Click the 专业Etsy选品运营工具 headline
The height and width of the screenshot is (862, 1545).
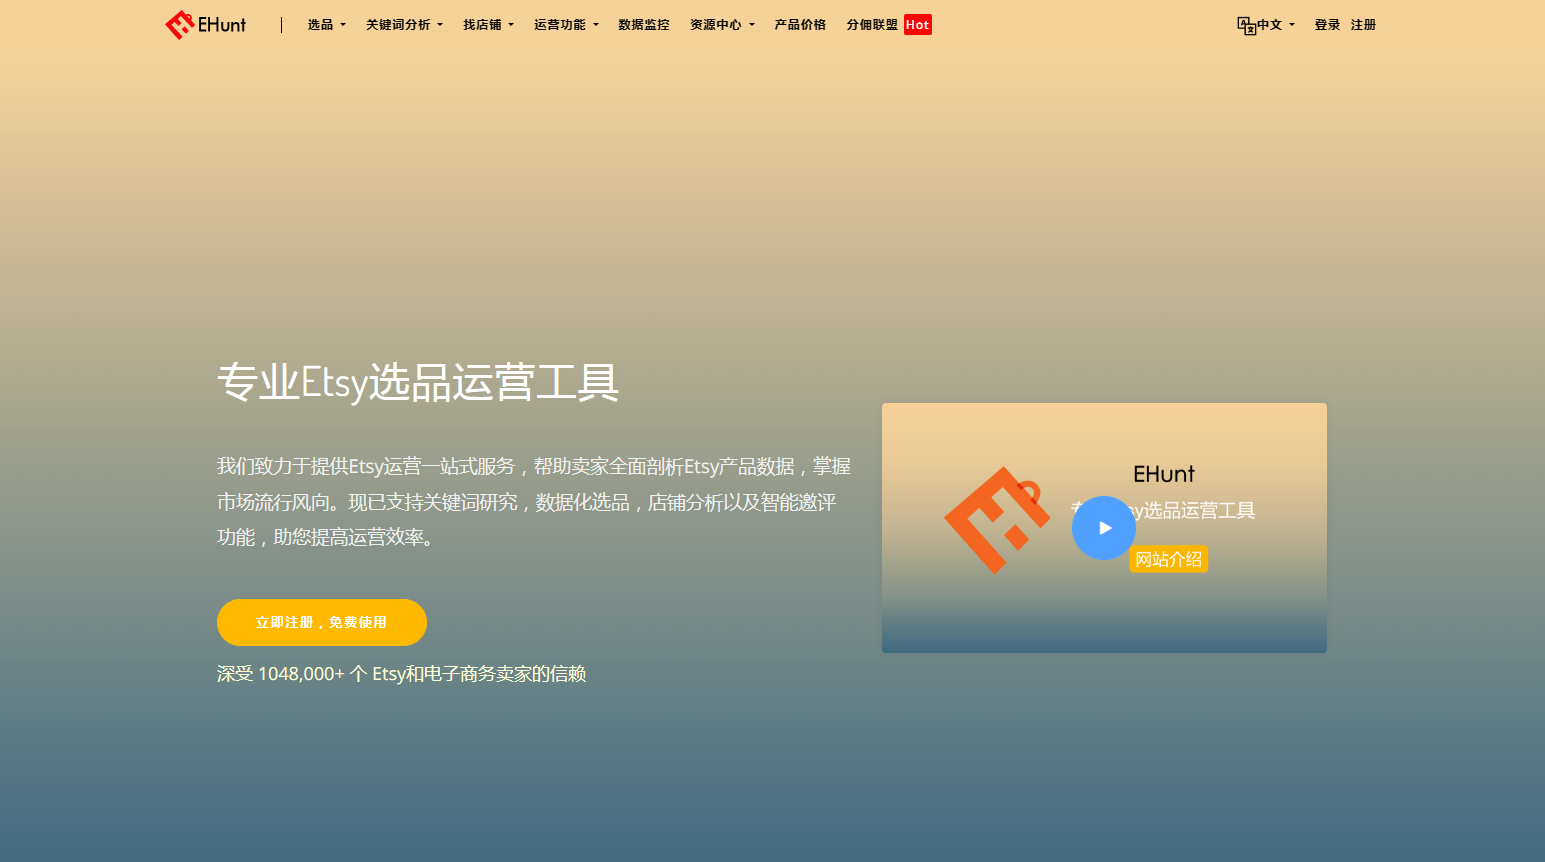point(418,382)
